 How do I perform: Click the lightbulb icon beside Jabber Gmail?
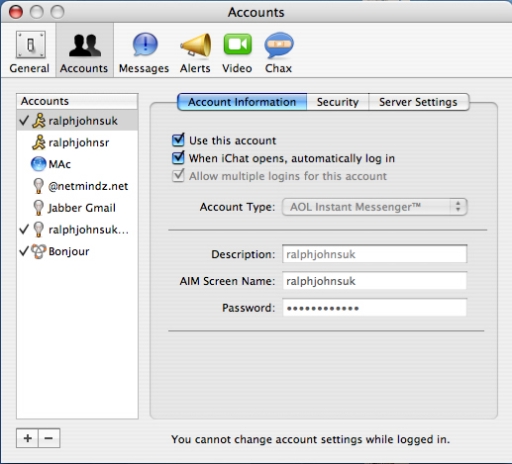click(x=39, y=208)
